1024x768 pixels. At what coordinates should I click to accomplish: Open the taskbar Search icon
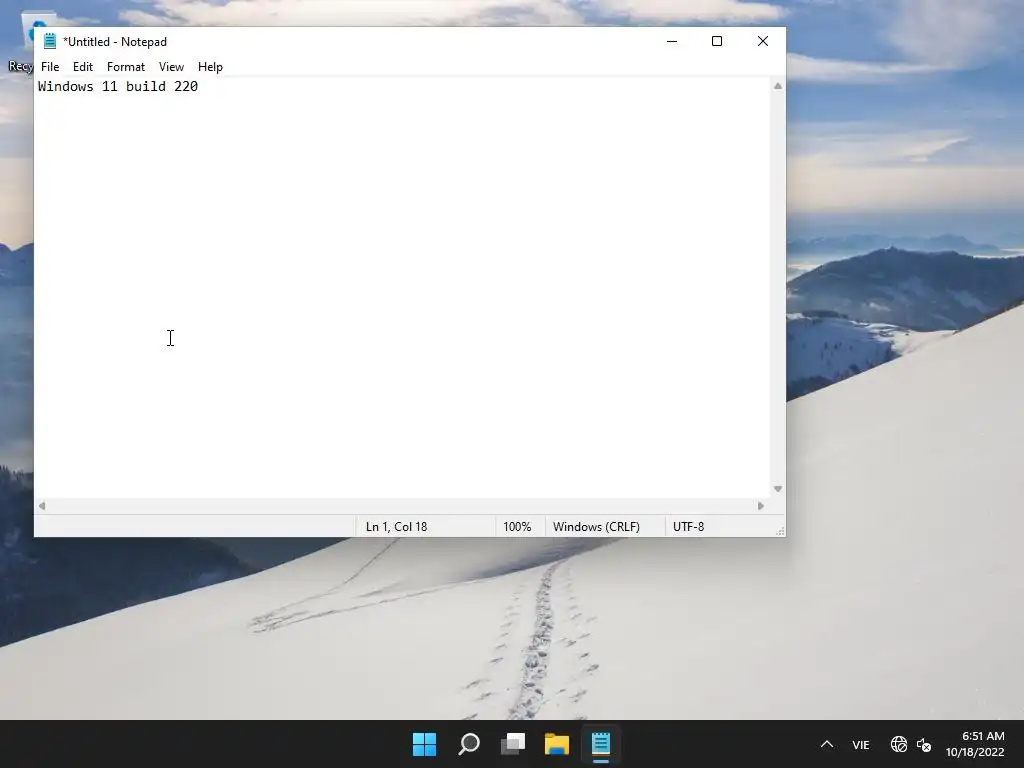coord(469,744)
